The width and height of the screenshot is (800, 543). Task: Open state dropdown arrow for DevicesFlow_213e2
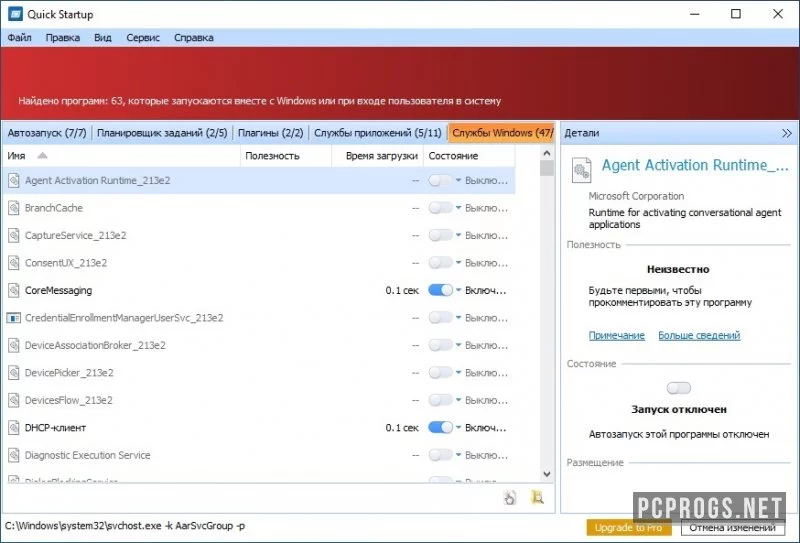458,400
